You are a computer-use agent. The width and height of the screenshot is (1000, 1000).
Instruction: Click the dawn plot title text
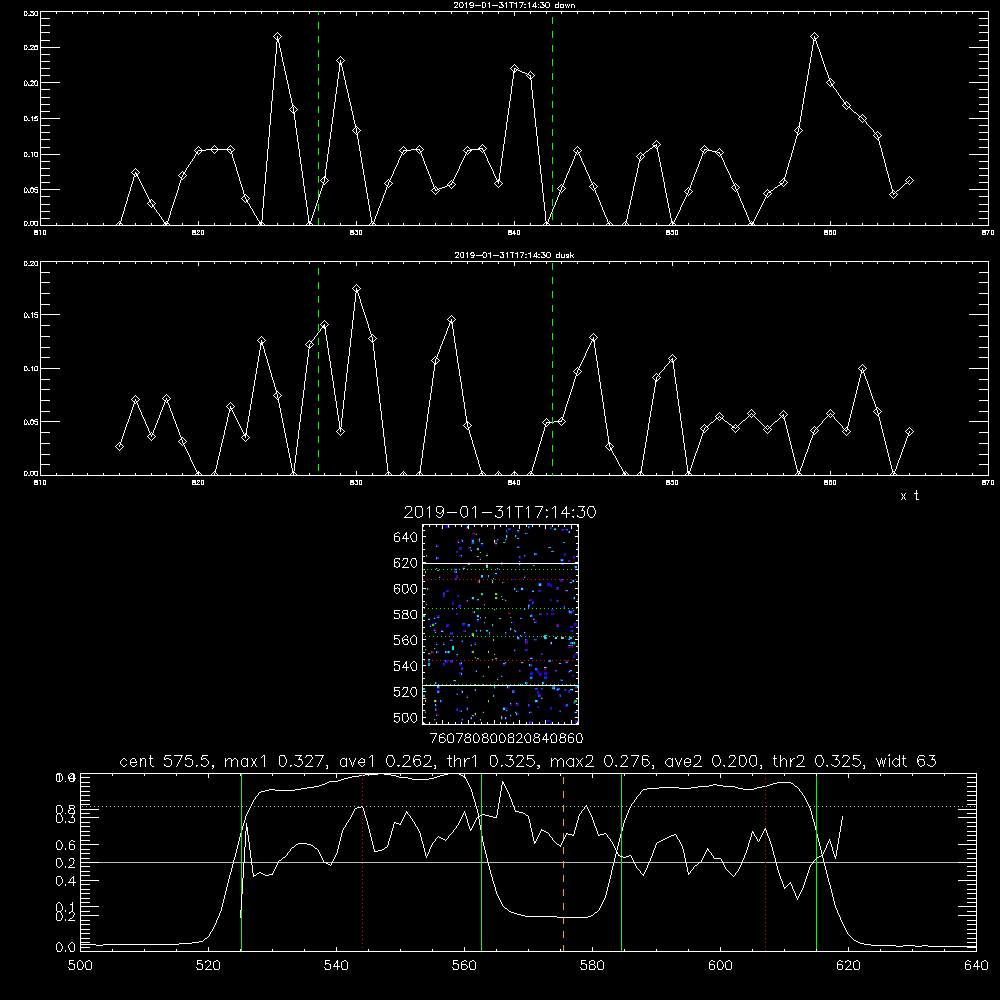(514, 5)
